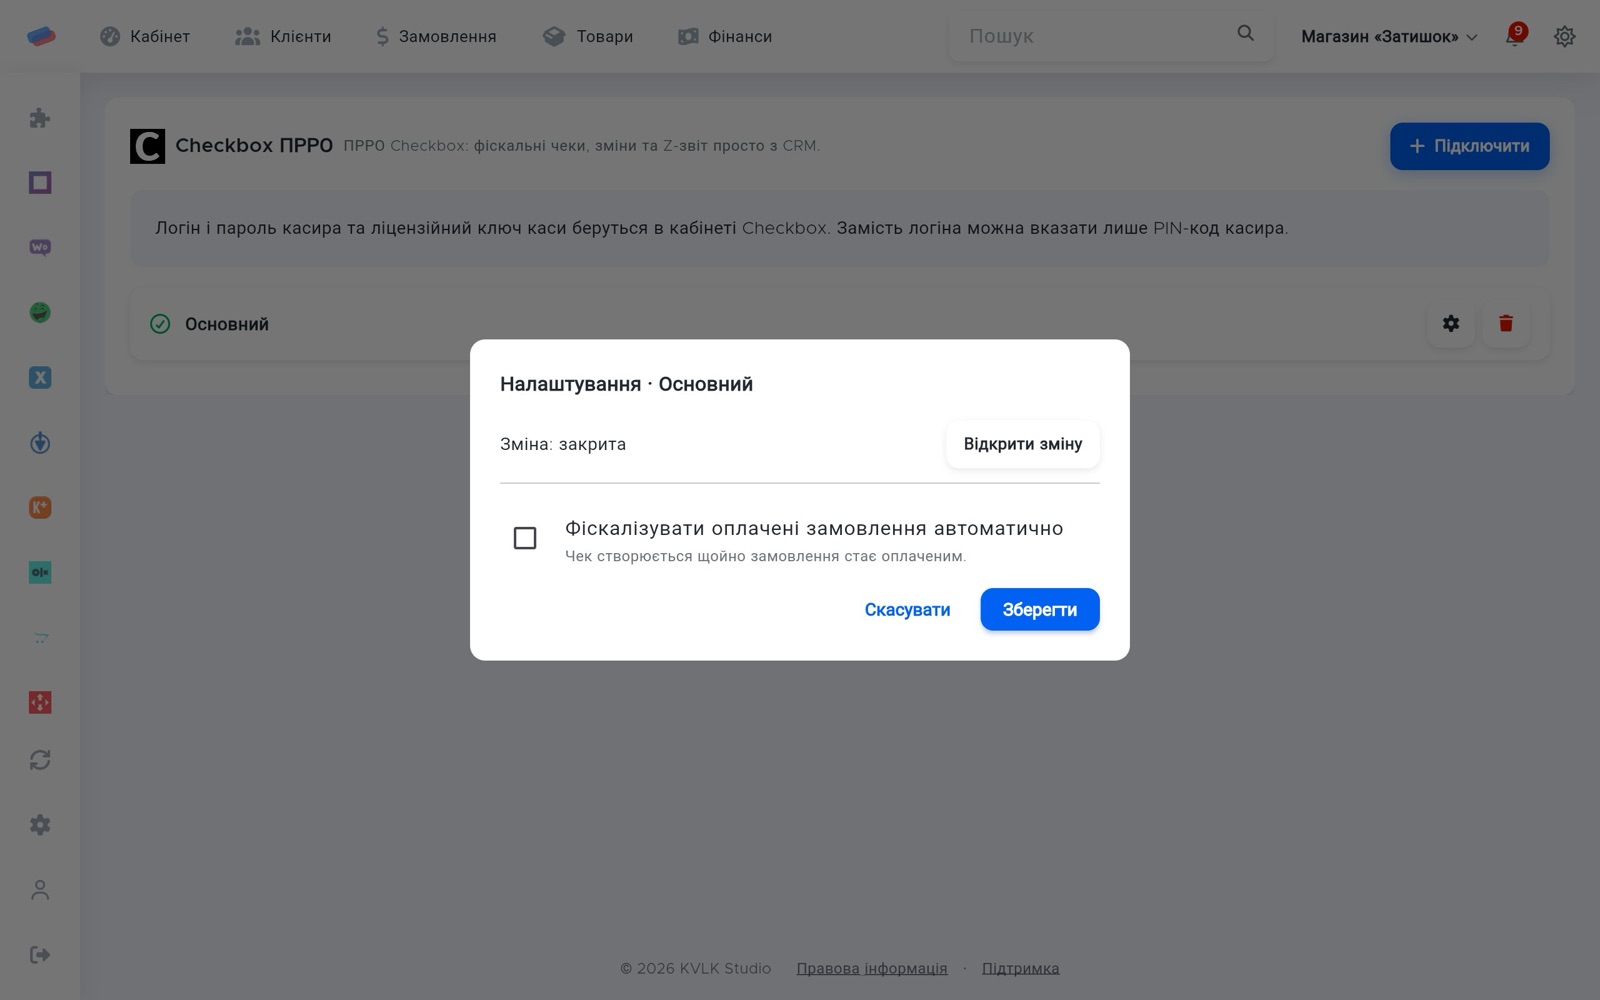1600x1000 pixels.
Task: Open the purple Wo speech-bubble sidebar icon
Action: pyautogui.click(x=40, y=248)
